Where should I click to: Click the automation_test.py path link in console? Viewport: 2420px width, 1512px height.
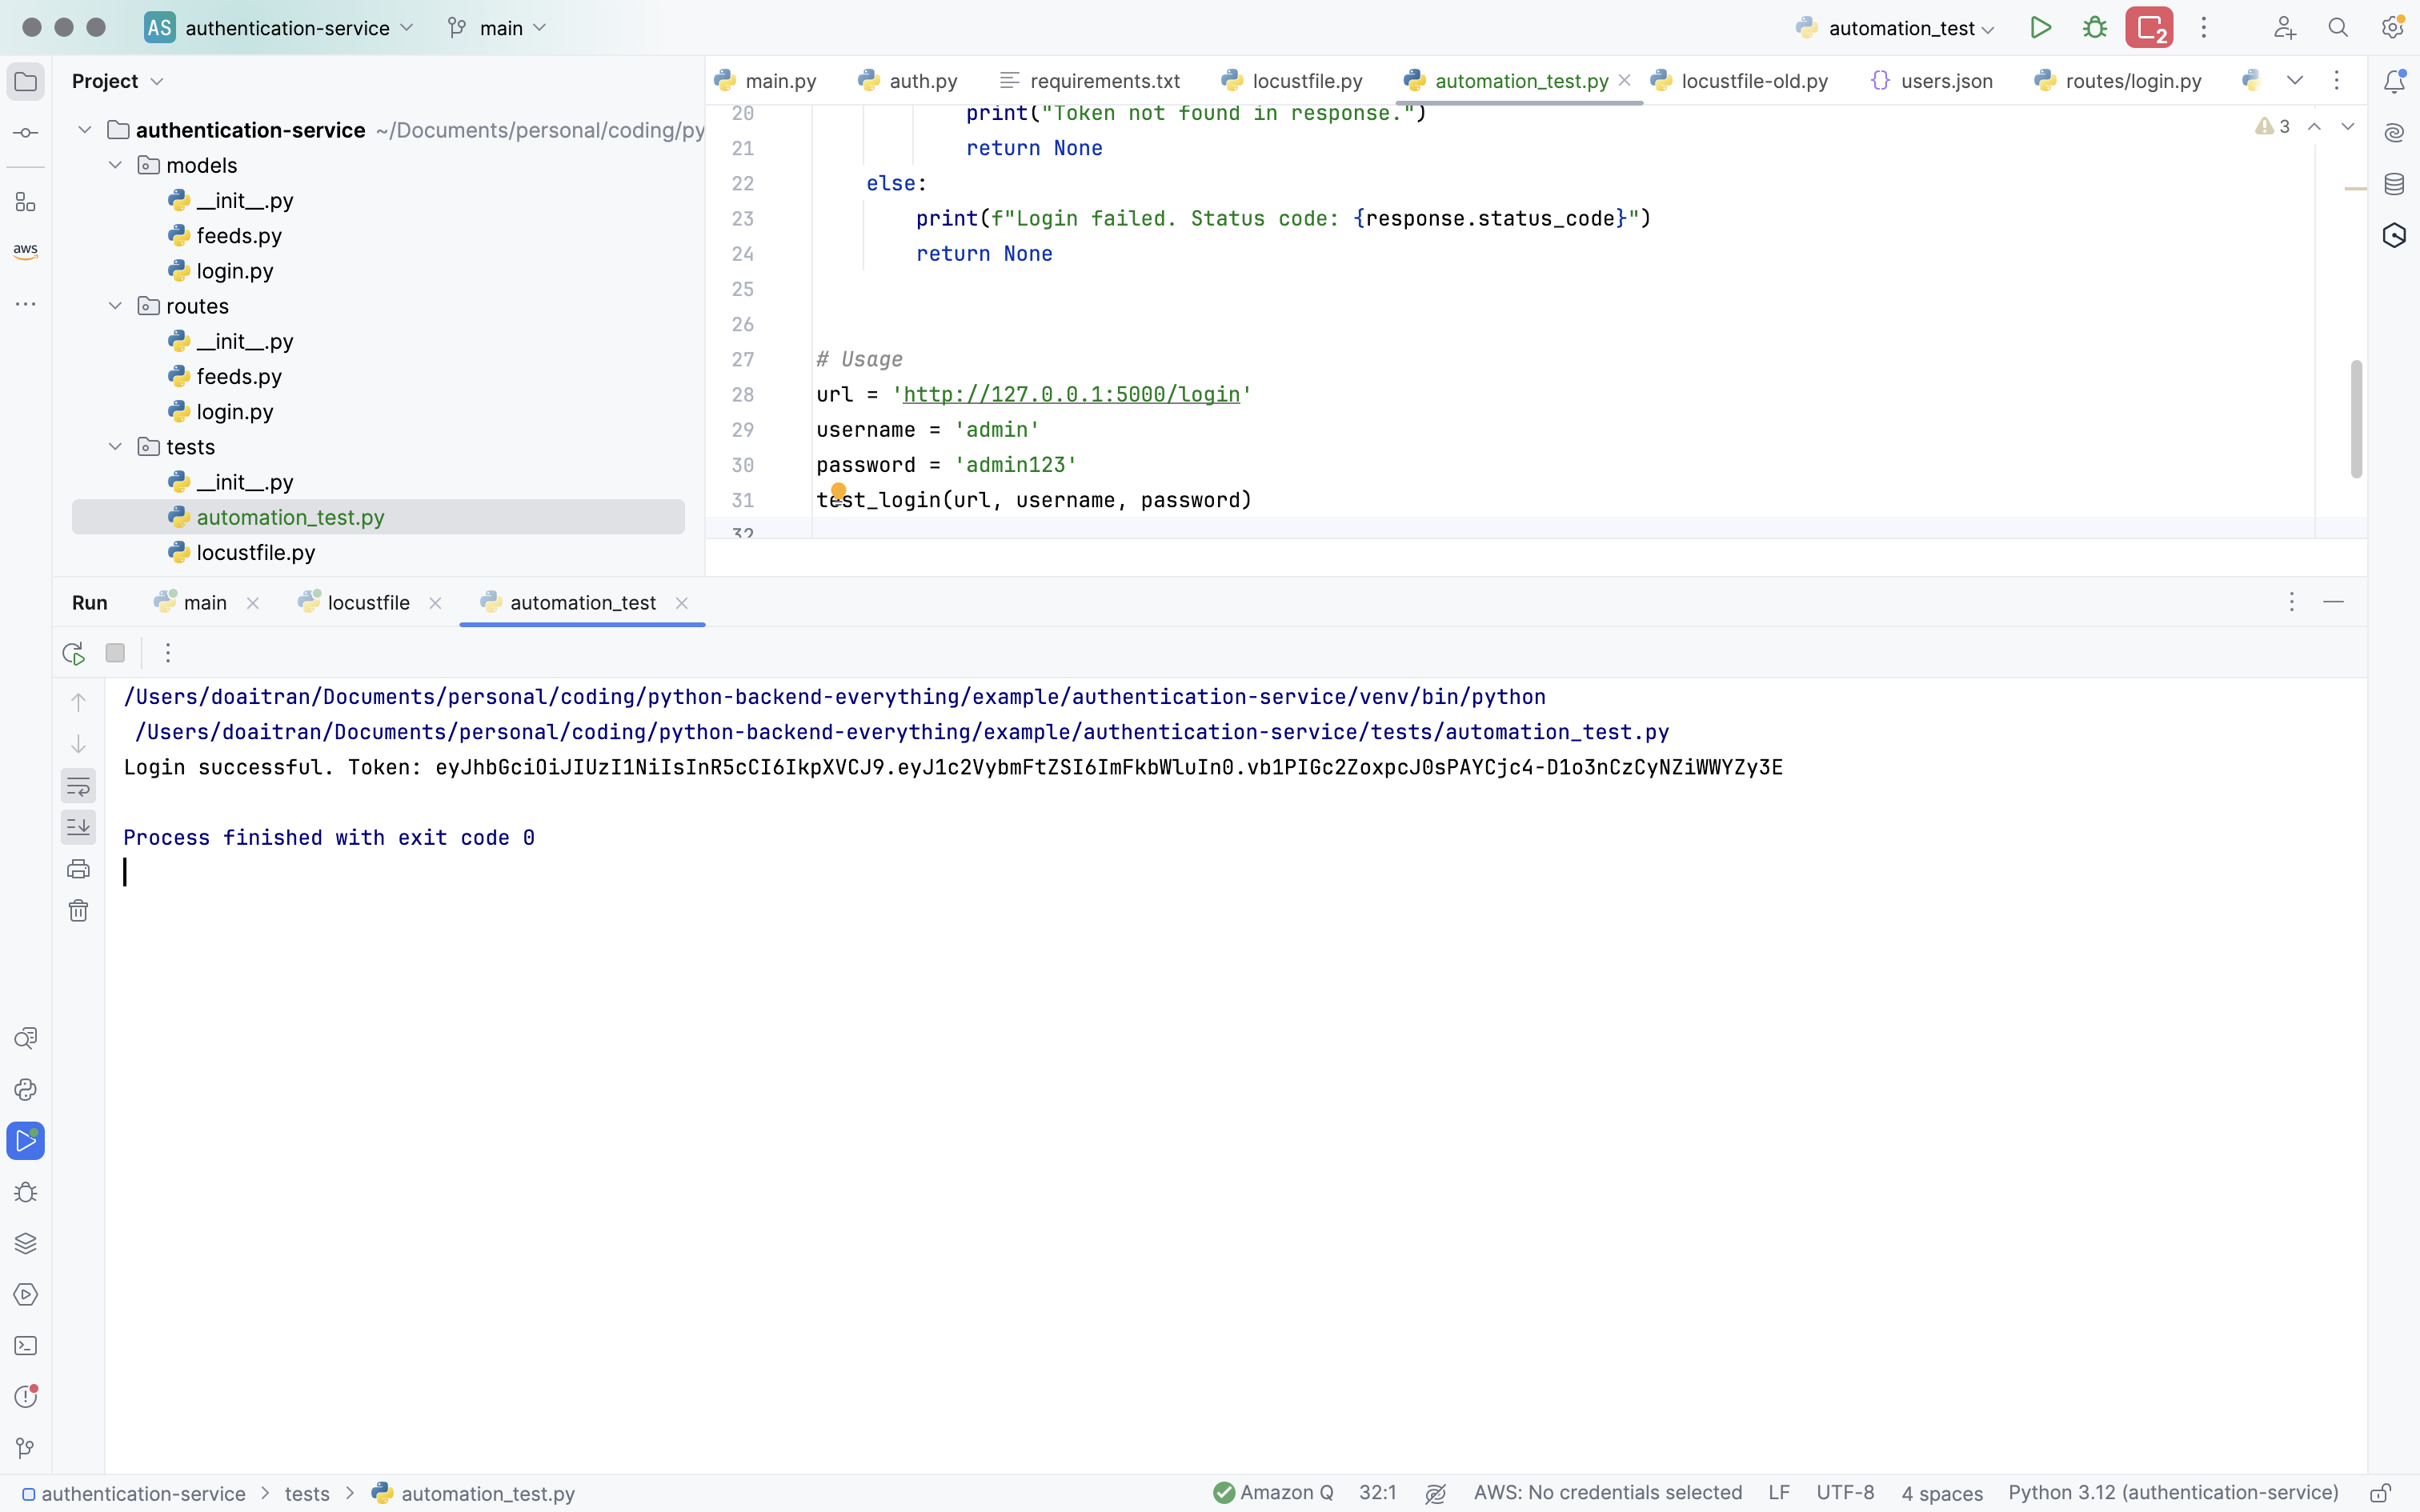(x=902, y=732)
